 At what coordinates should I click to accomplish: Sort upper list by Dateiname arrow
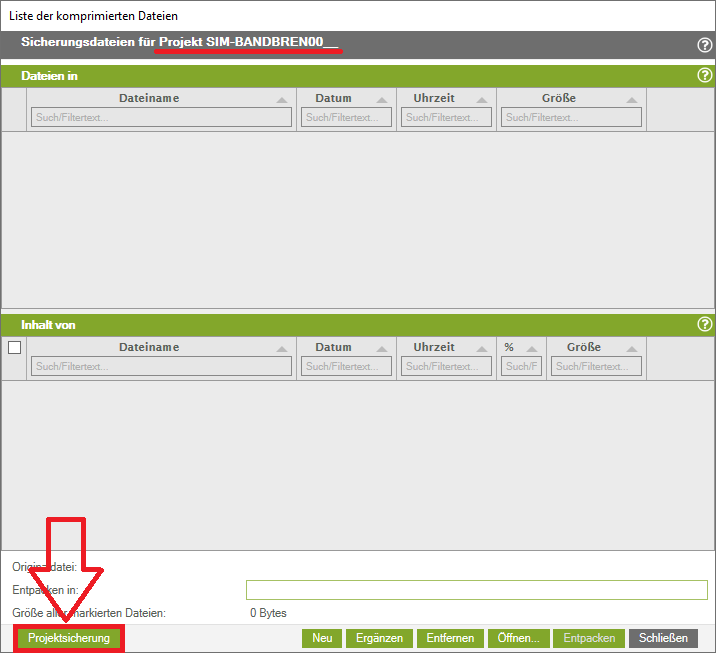(282, 100)
